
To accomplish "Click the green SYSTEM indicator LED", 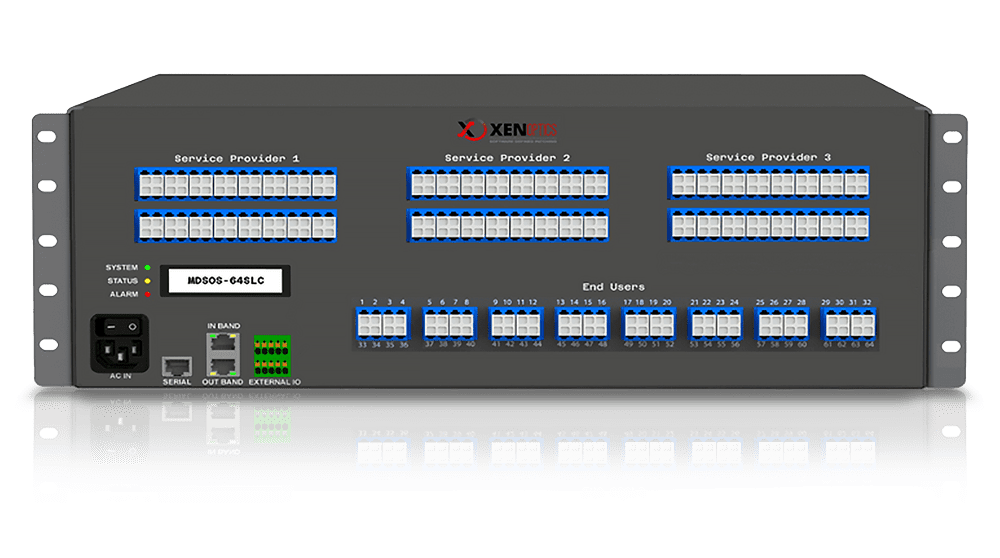I will (x=147, y=268).
